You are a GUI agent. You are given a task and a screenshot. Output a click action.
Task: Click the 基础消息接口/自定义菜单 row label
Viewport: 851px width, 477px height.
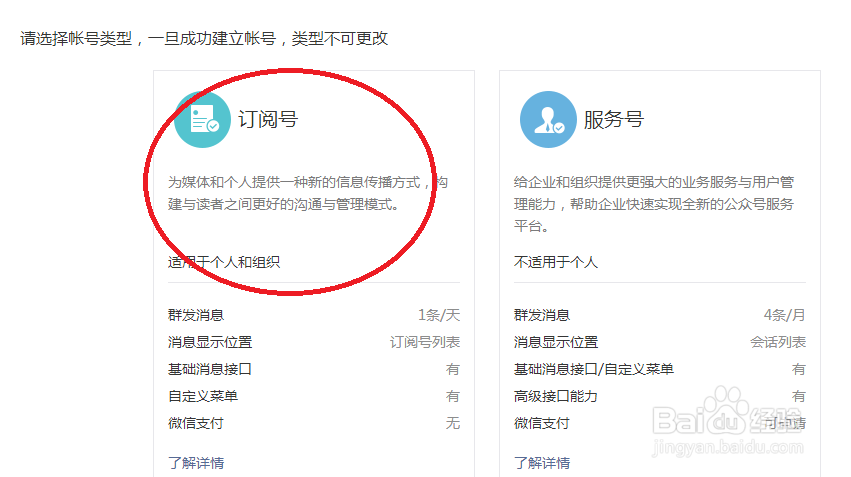coord(594,369)
